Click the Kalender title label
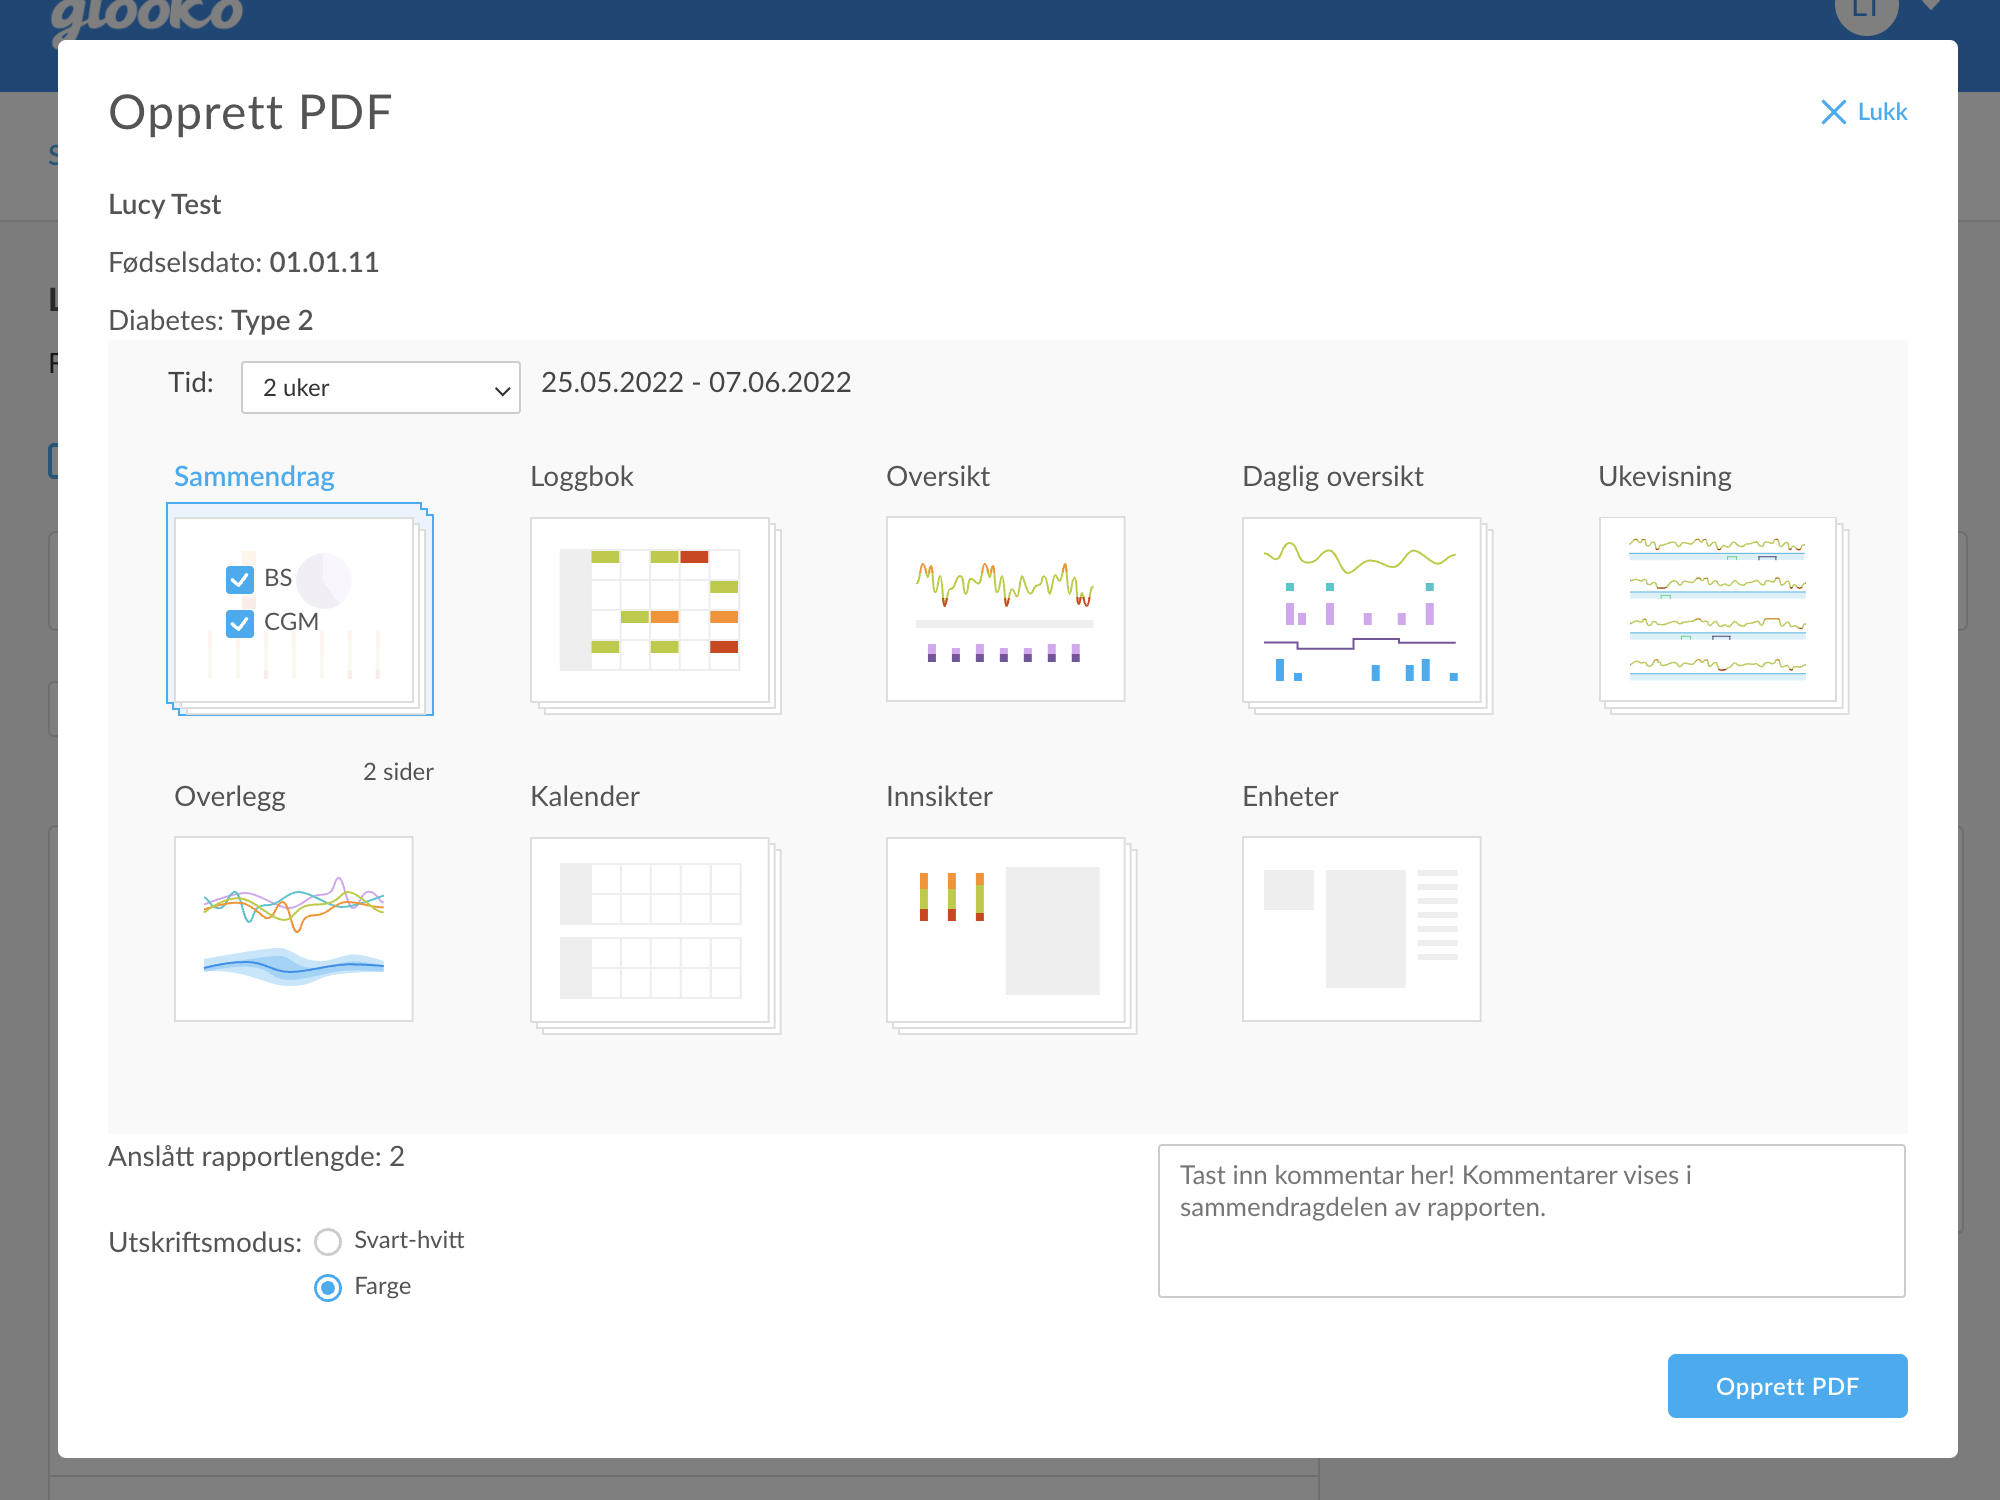2000x1500 pixels. [x=585, y=796]
